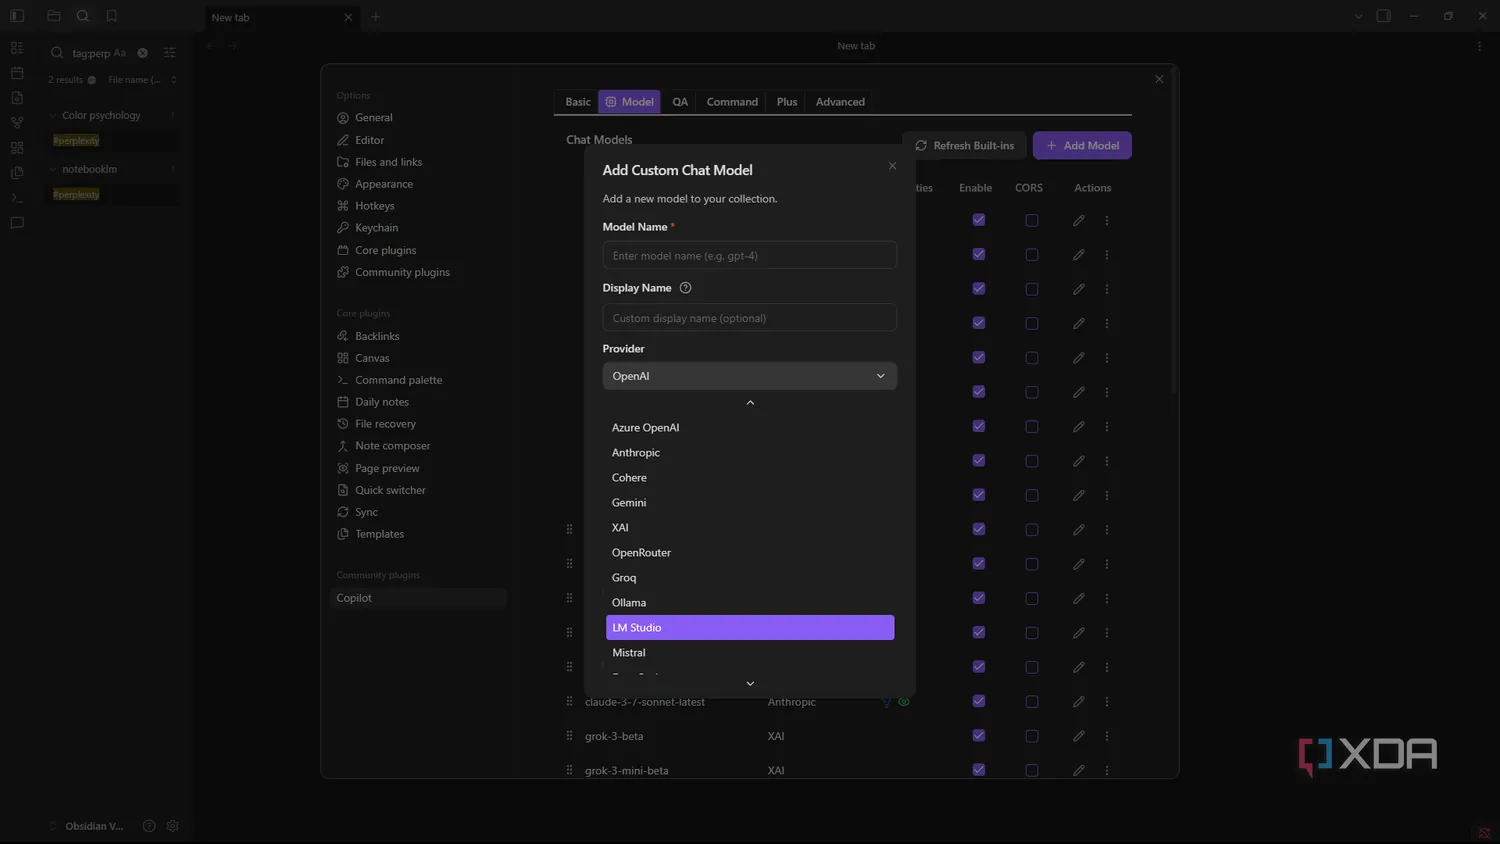1500x844 pixels.
Task: Click insert template icon in ribbon
Action: (x=17, y=173)
